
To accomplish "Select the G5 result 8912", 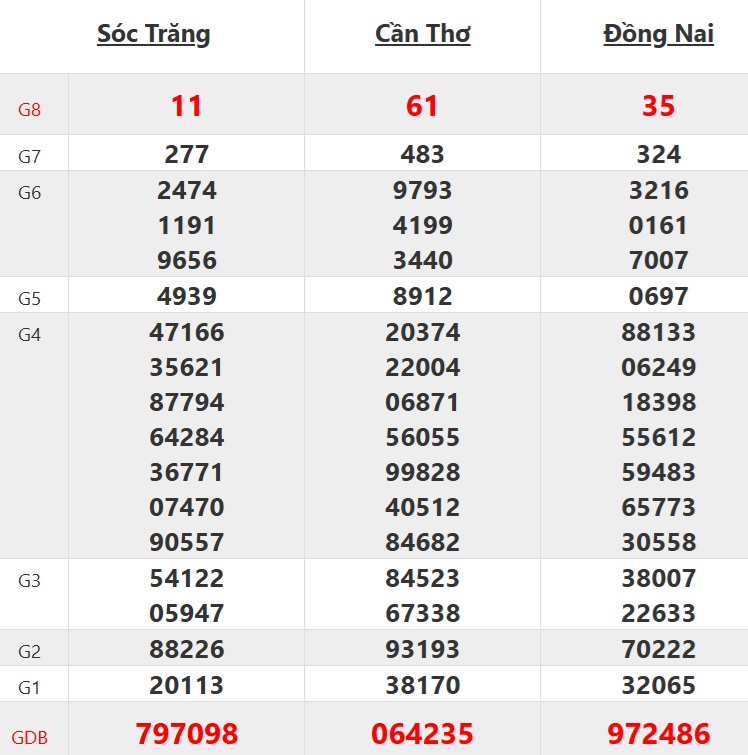I will tap(422, 297).
